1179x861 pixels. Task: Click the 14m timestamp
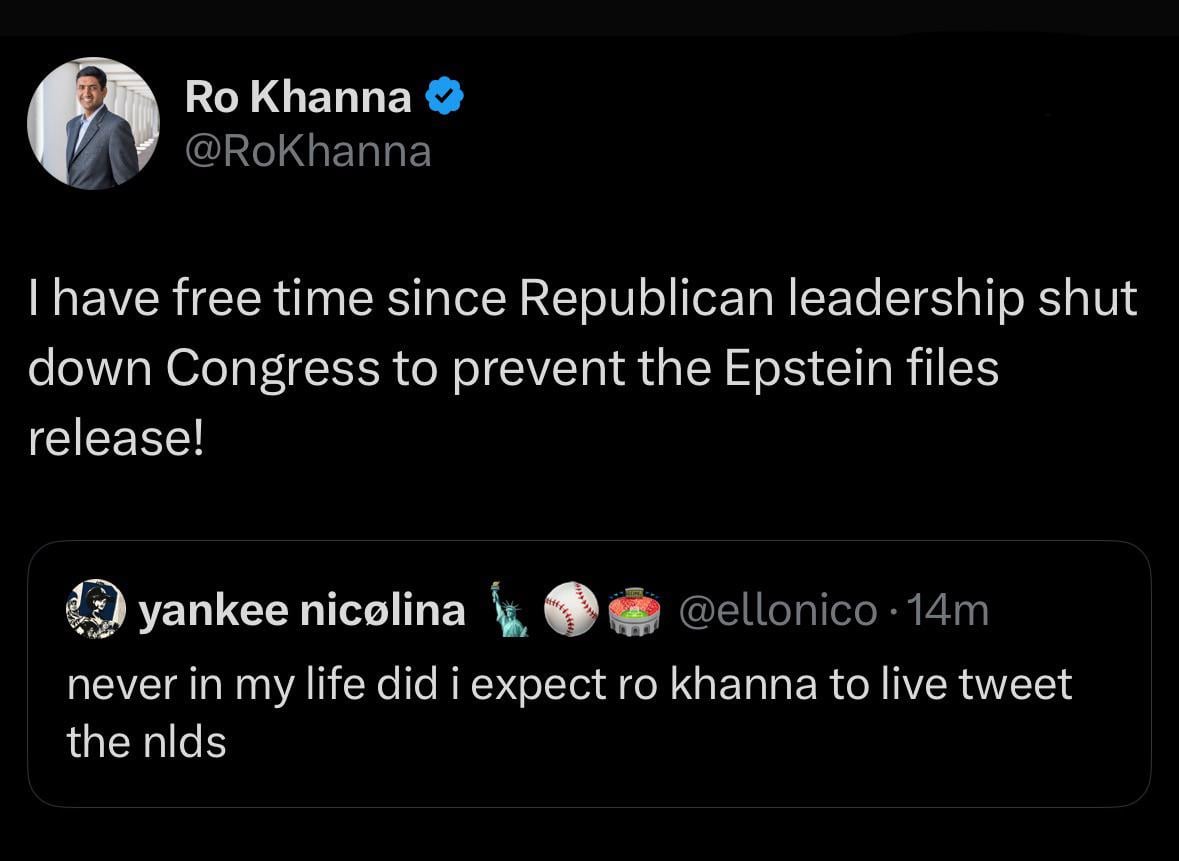coord(945,610)
